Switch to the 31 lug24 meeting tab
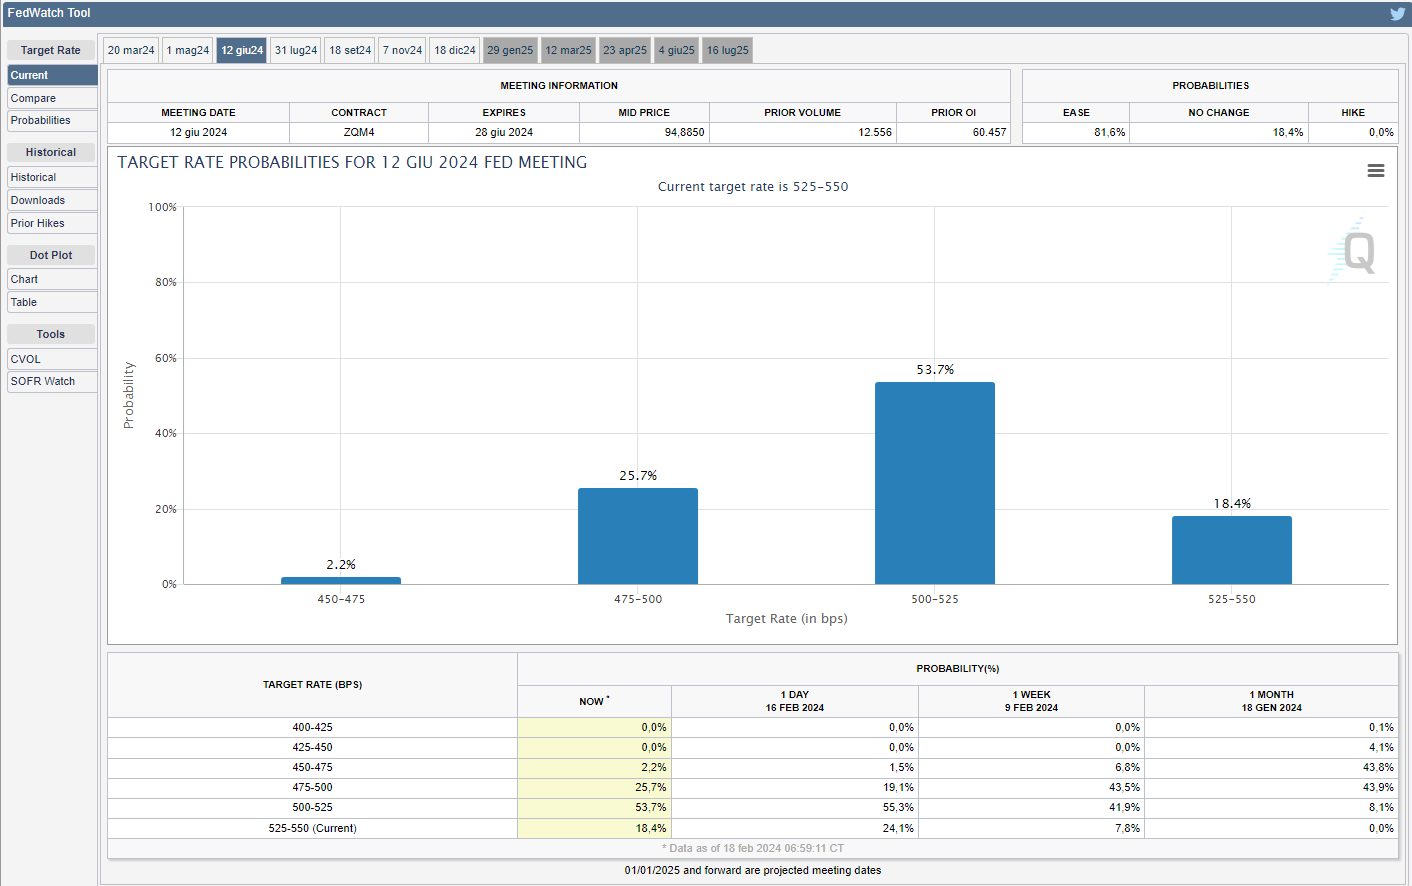 (296, 50)
